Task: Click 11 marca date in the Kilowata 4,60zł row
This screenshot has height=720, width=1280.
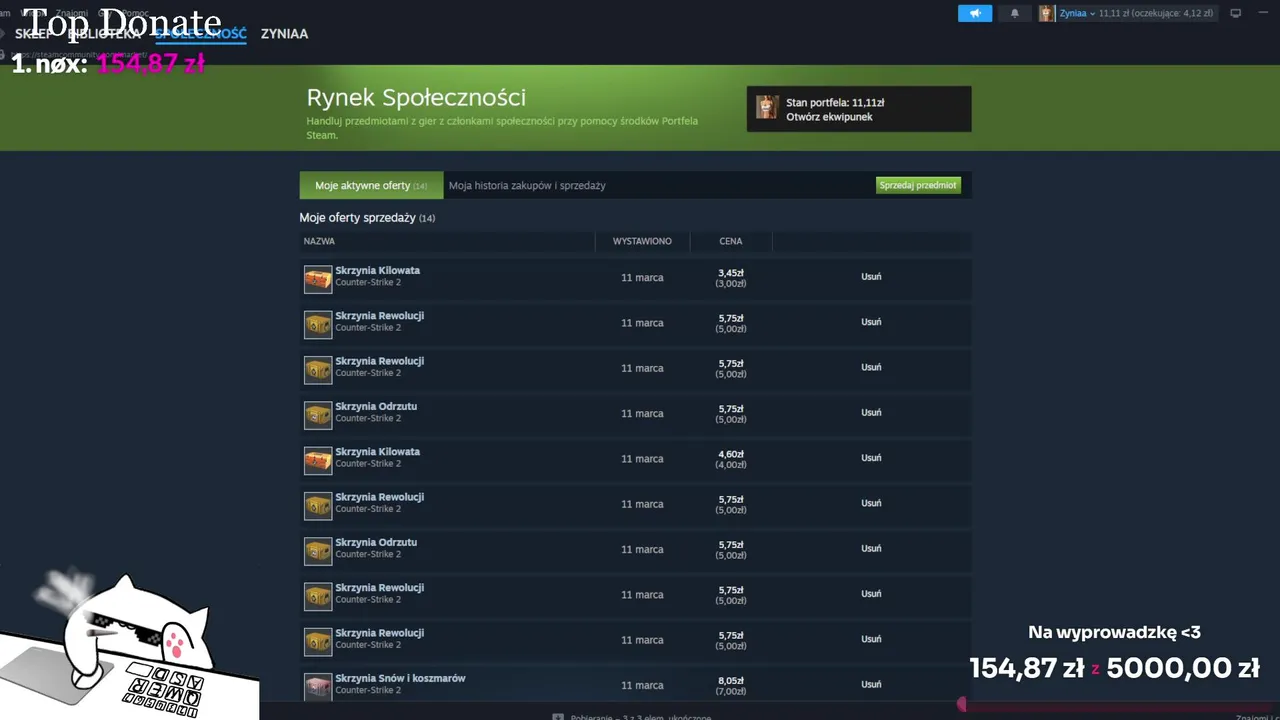Action: click(642, 459)
